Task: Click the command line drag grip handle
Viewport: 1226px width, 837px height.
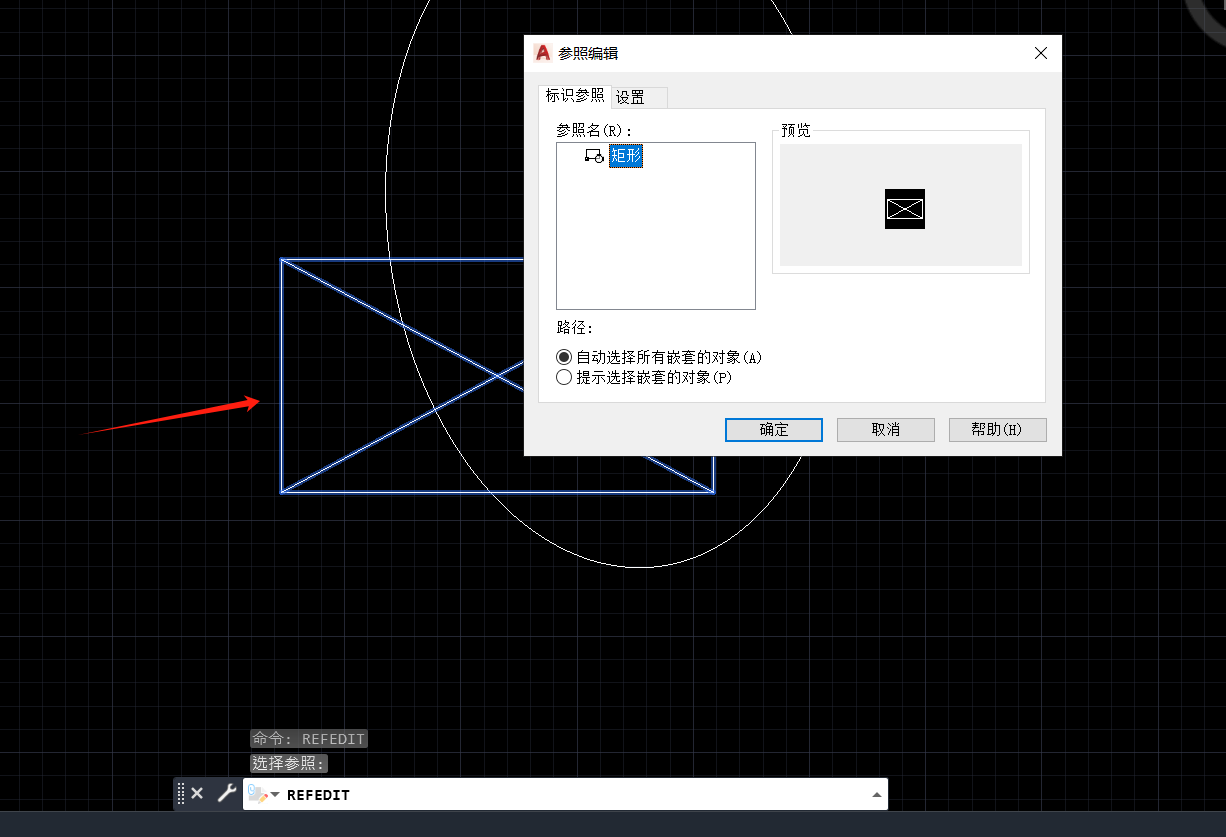Action: click(x=181, y=794)
